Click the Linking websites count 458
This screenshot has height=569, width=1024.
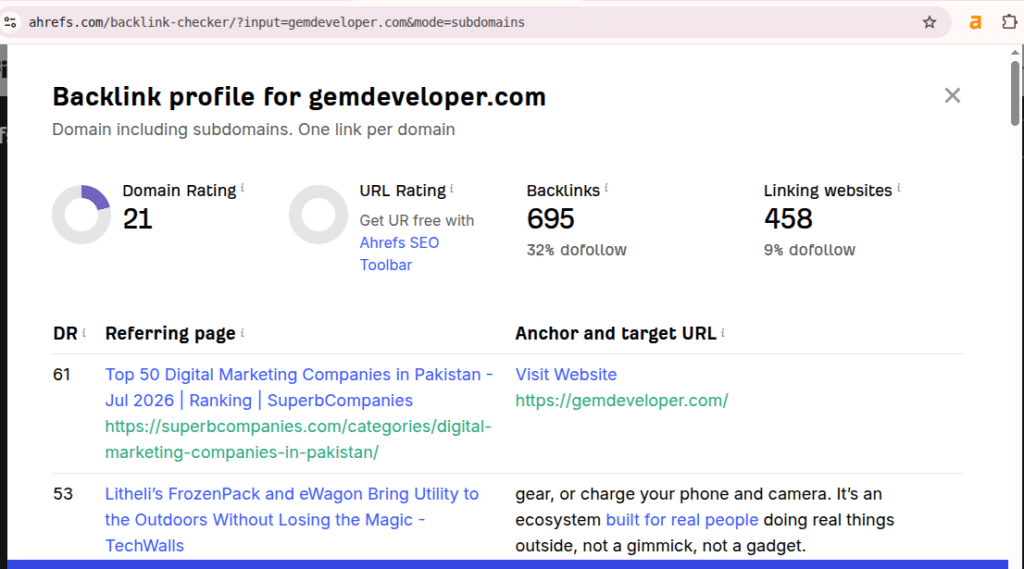[788, 219]
